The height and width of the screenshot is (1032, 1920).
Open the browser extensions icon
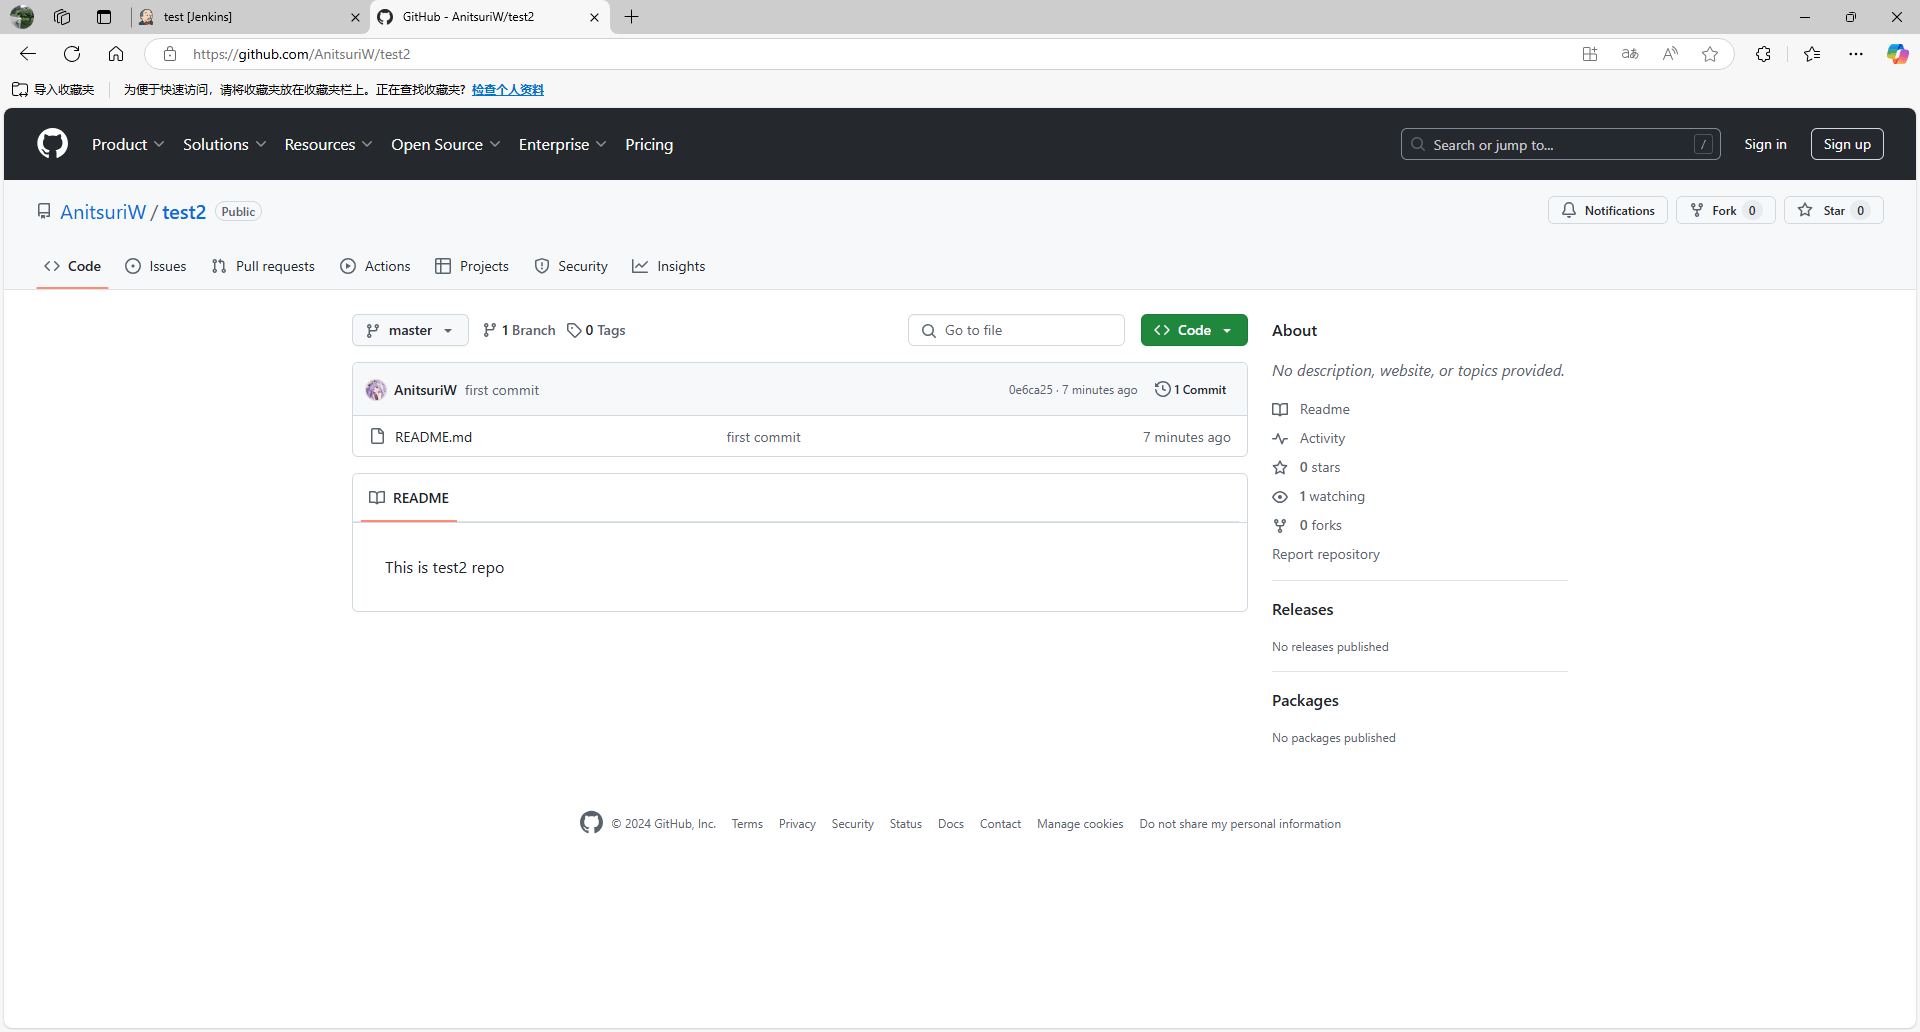(x=1763, y=54)
